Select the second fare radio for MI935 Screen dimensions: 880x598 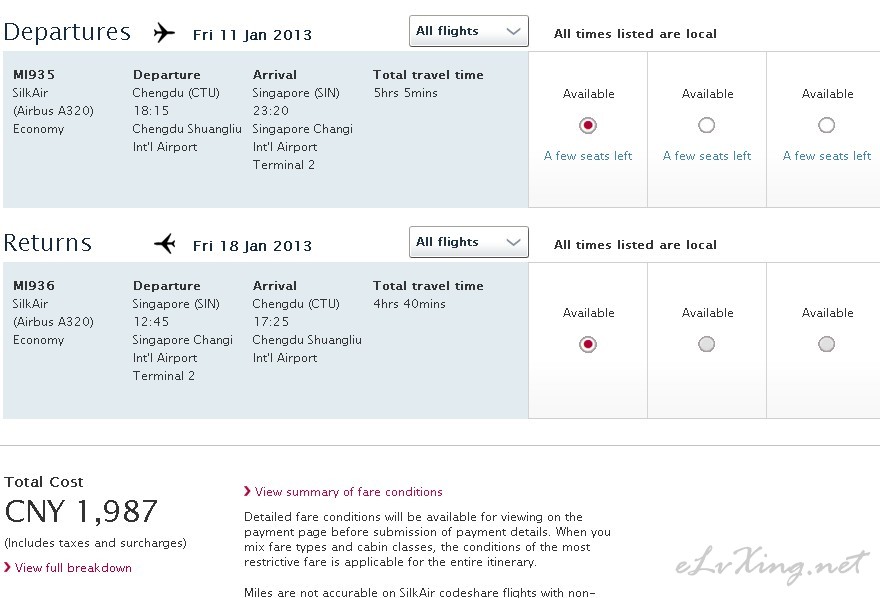pyautogui.click(x=707, y=125)
